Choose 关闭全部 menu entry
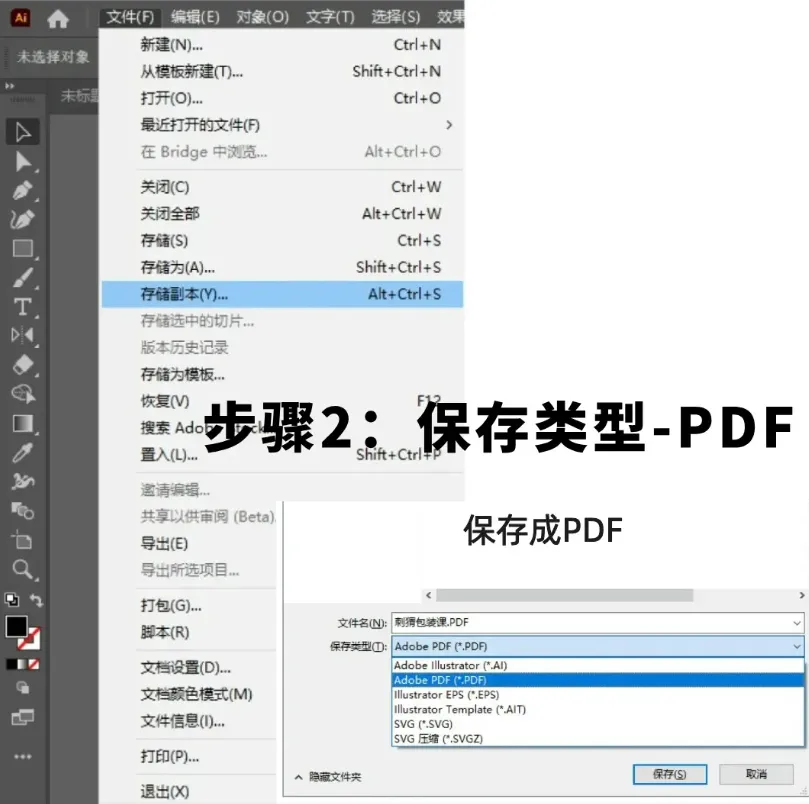This screenshot has height=804, width=809. (x=282, y=214)
